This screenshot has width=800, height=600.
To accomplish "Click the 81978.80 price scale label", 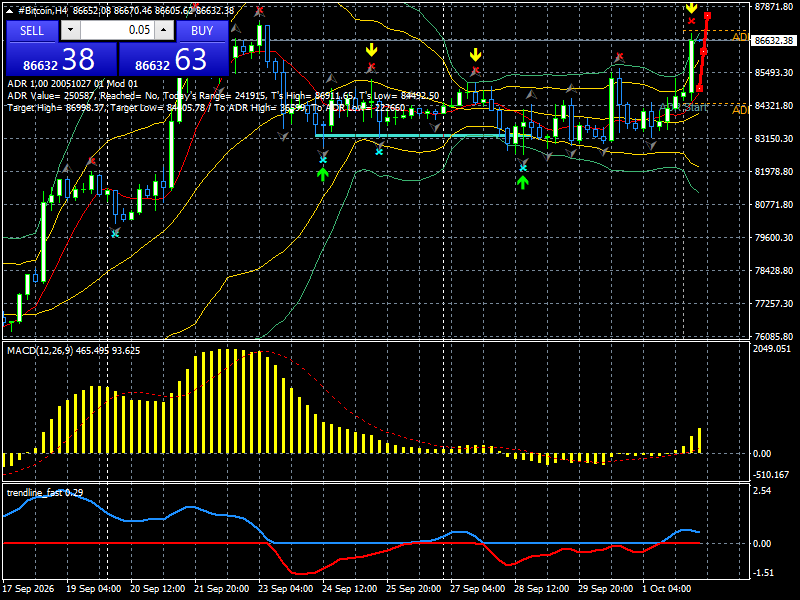I will (773, 172).
